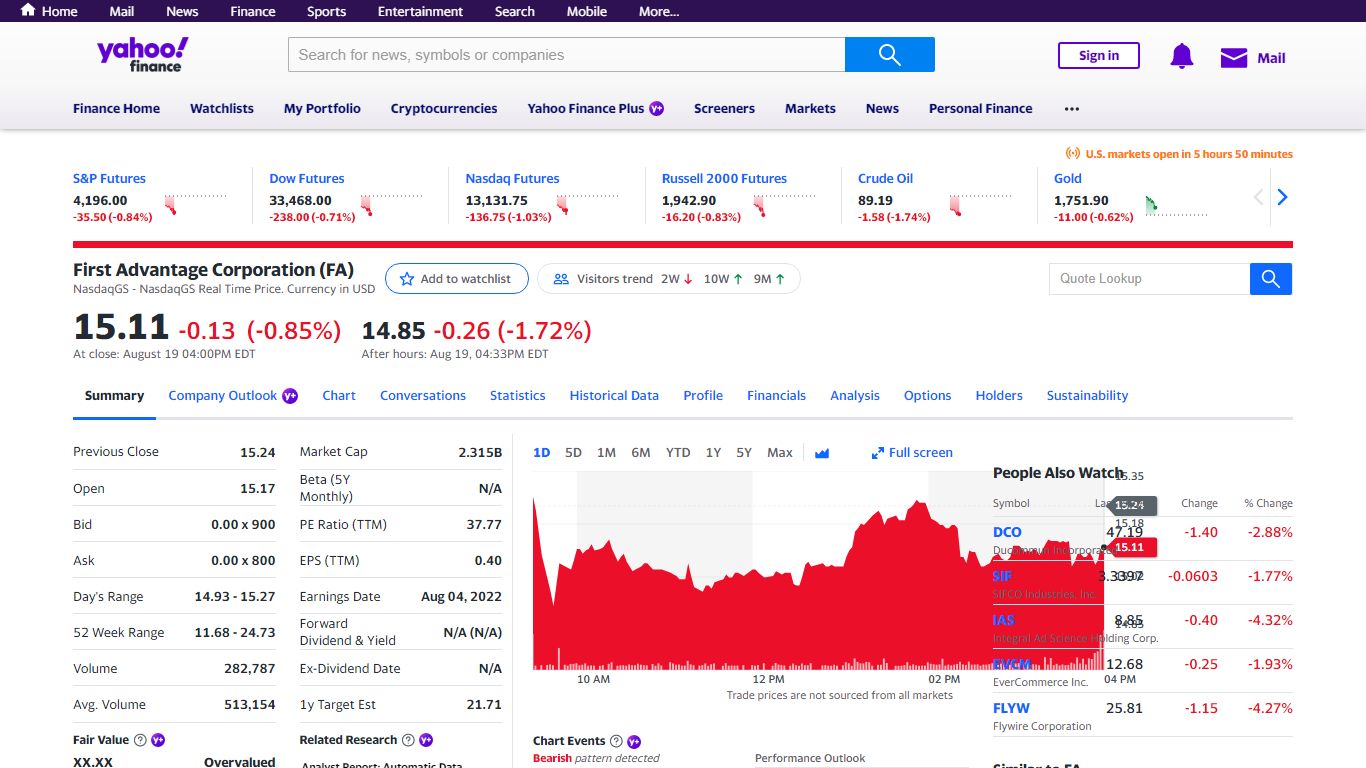
Task: Open the FLYW symbol link
Action: click(1011, 708)
